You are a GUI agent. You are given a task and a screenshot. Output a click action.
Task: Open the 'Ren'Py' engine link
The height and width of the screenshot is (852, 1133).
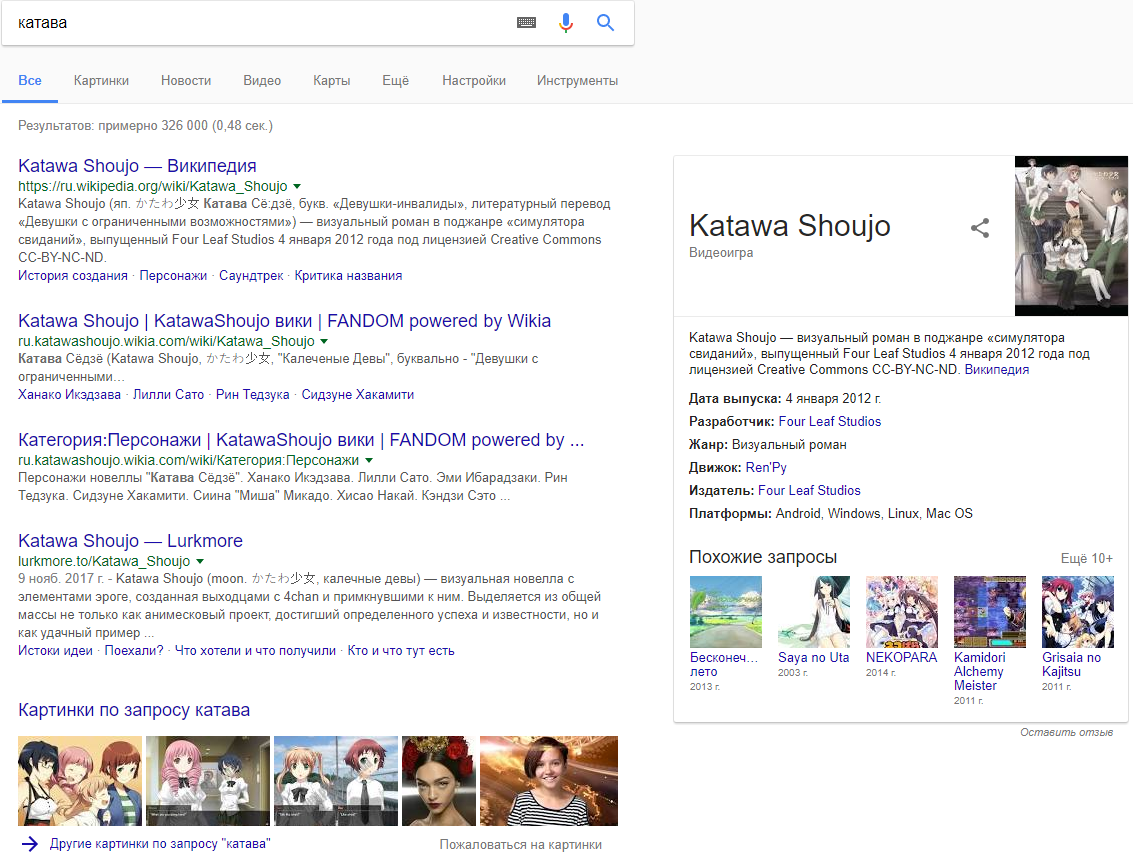click(x=766, y=468)
